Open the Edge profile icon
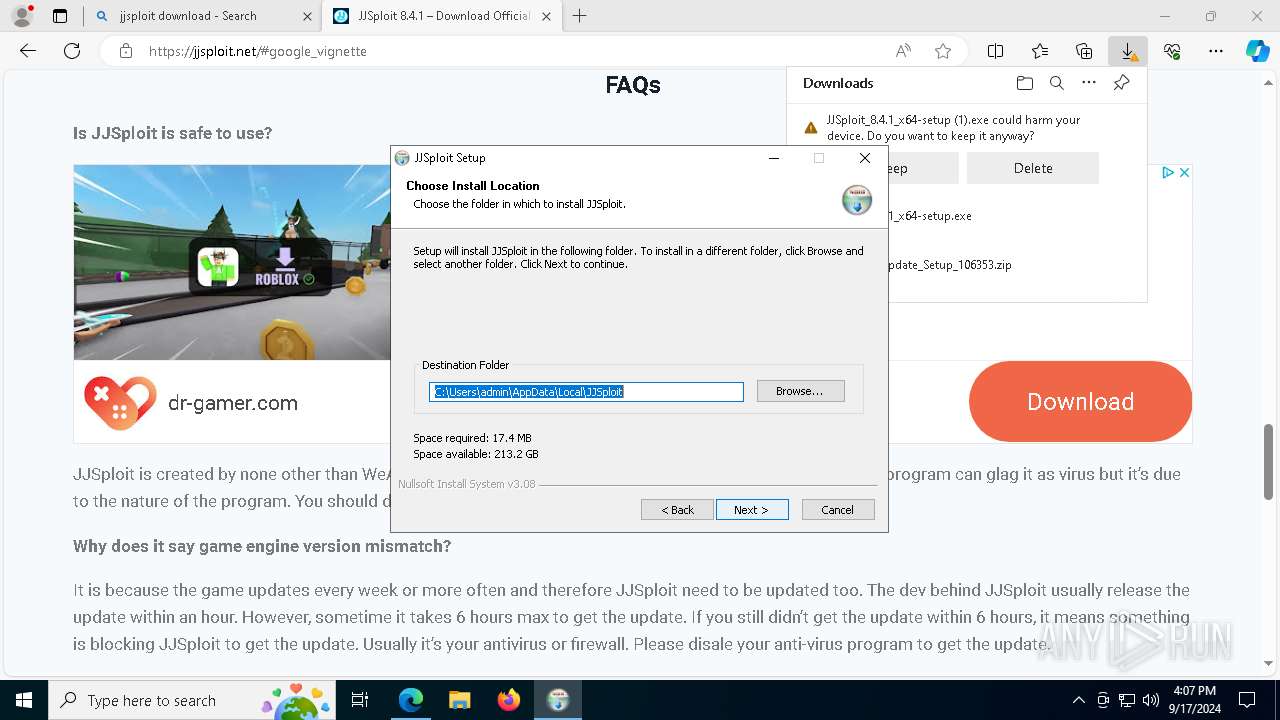The width and height of the screenshot is (1280, 720). 21,16
